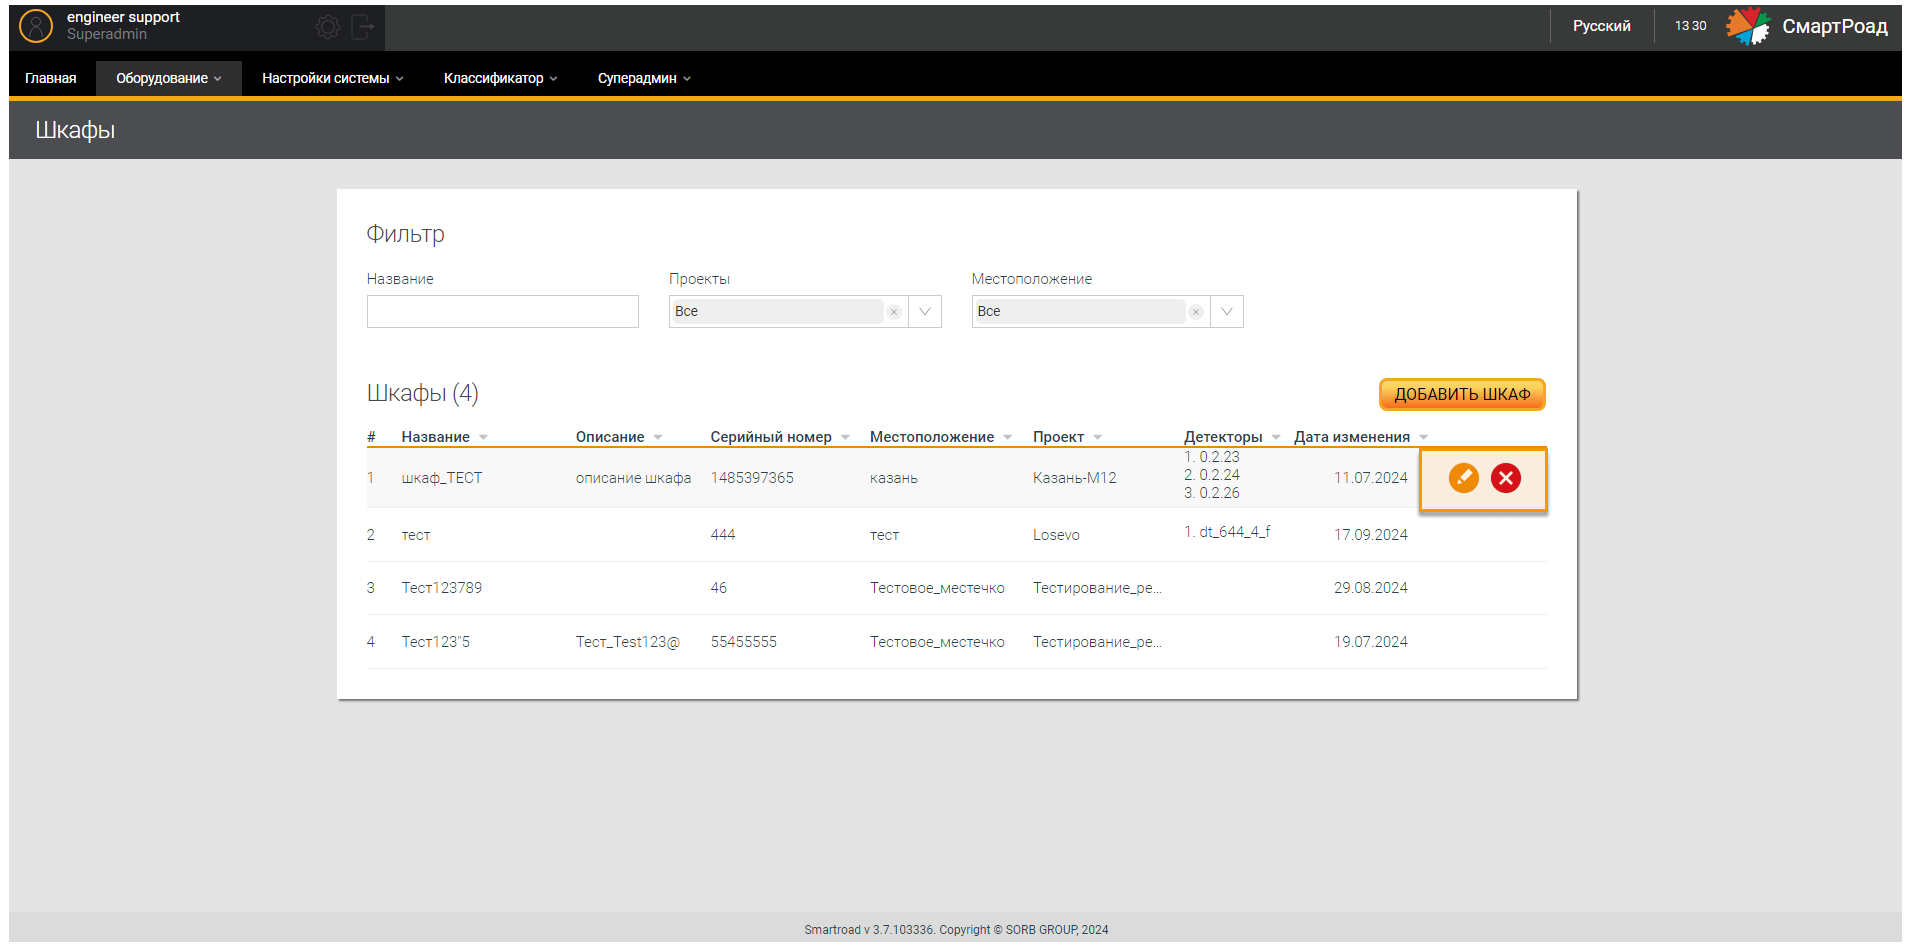Sort by Название column arrow
Screen dimensions: 1911x948
483,437
